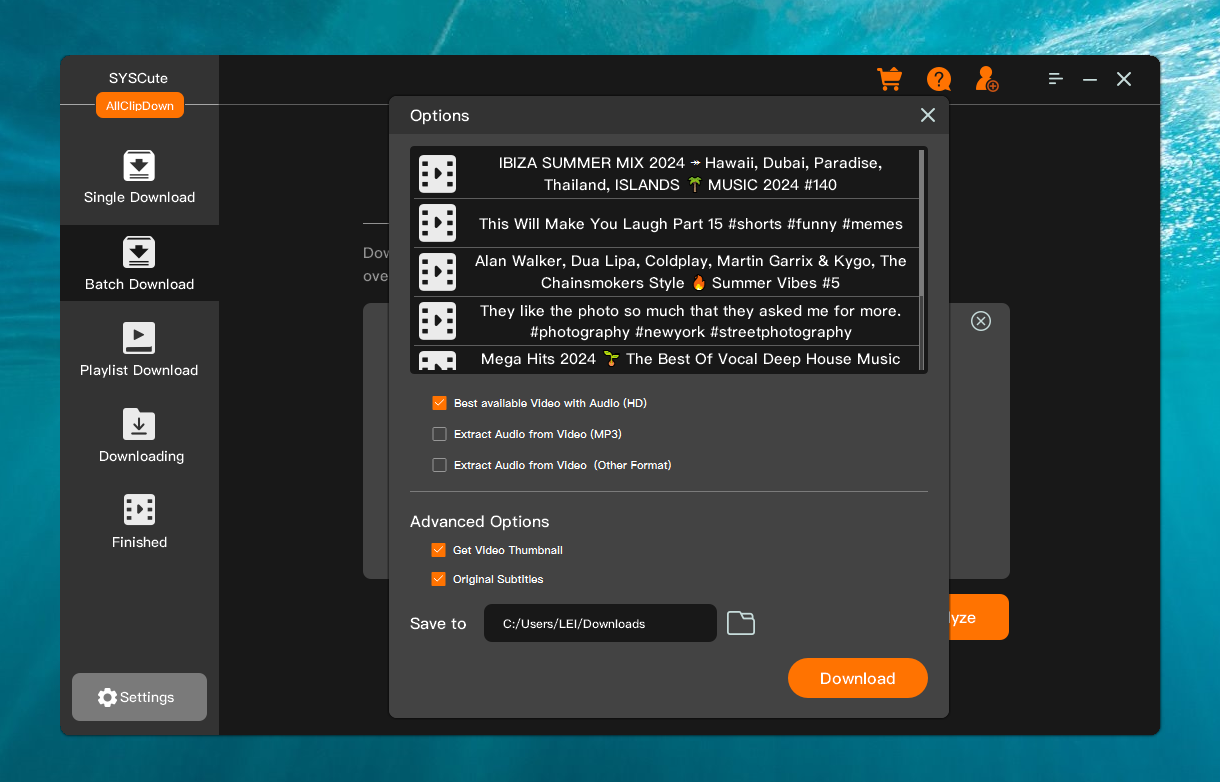The image size is (1220, 782).
Task: Toggle Original Subtitles off
Action: [438, 579]
